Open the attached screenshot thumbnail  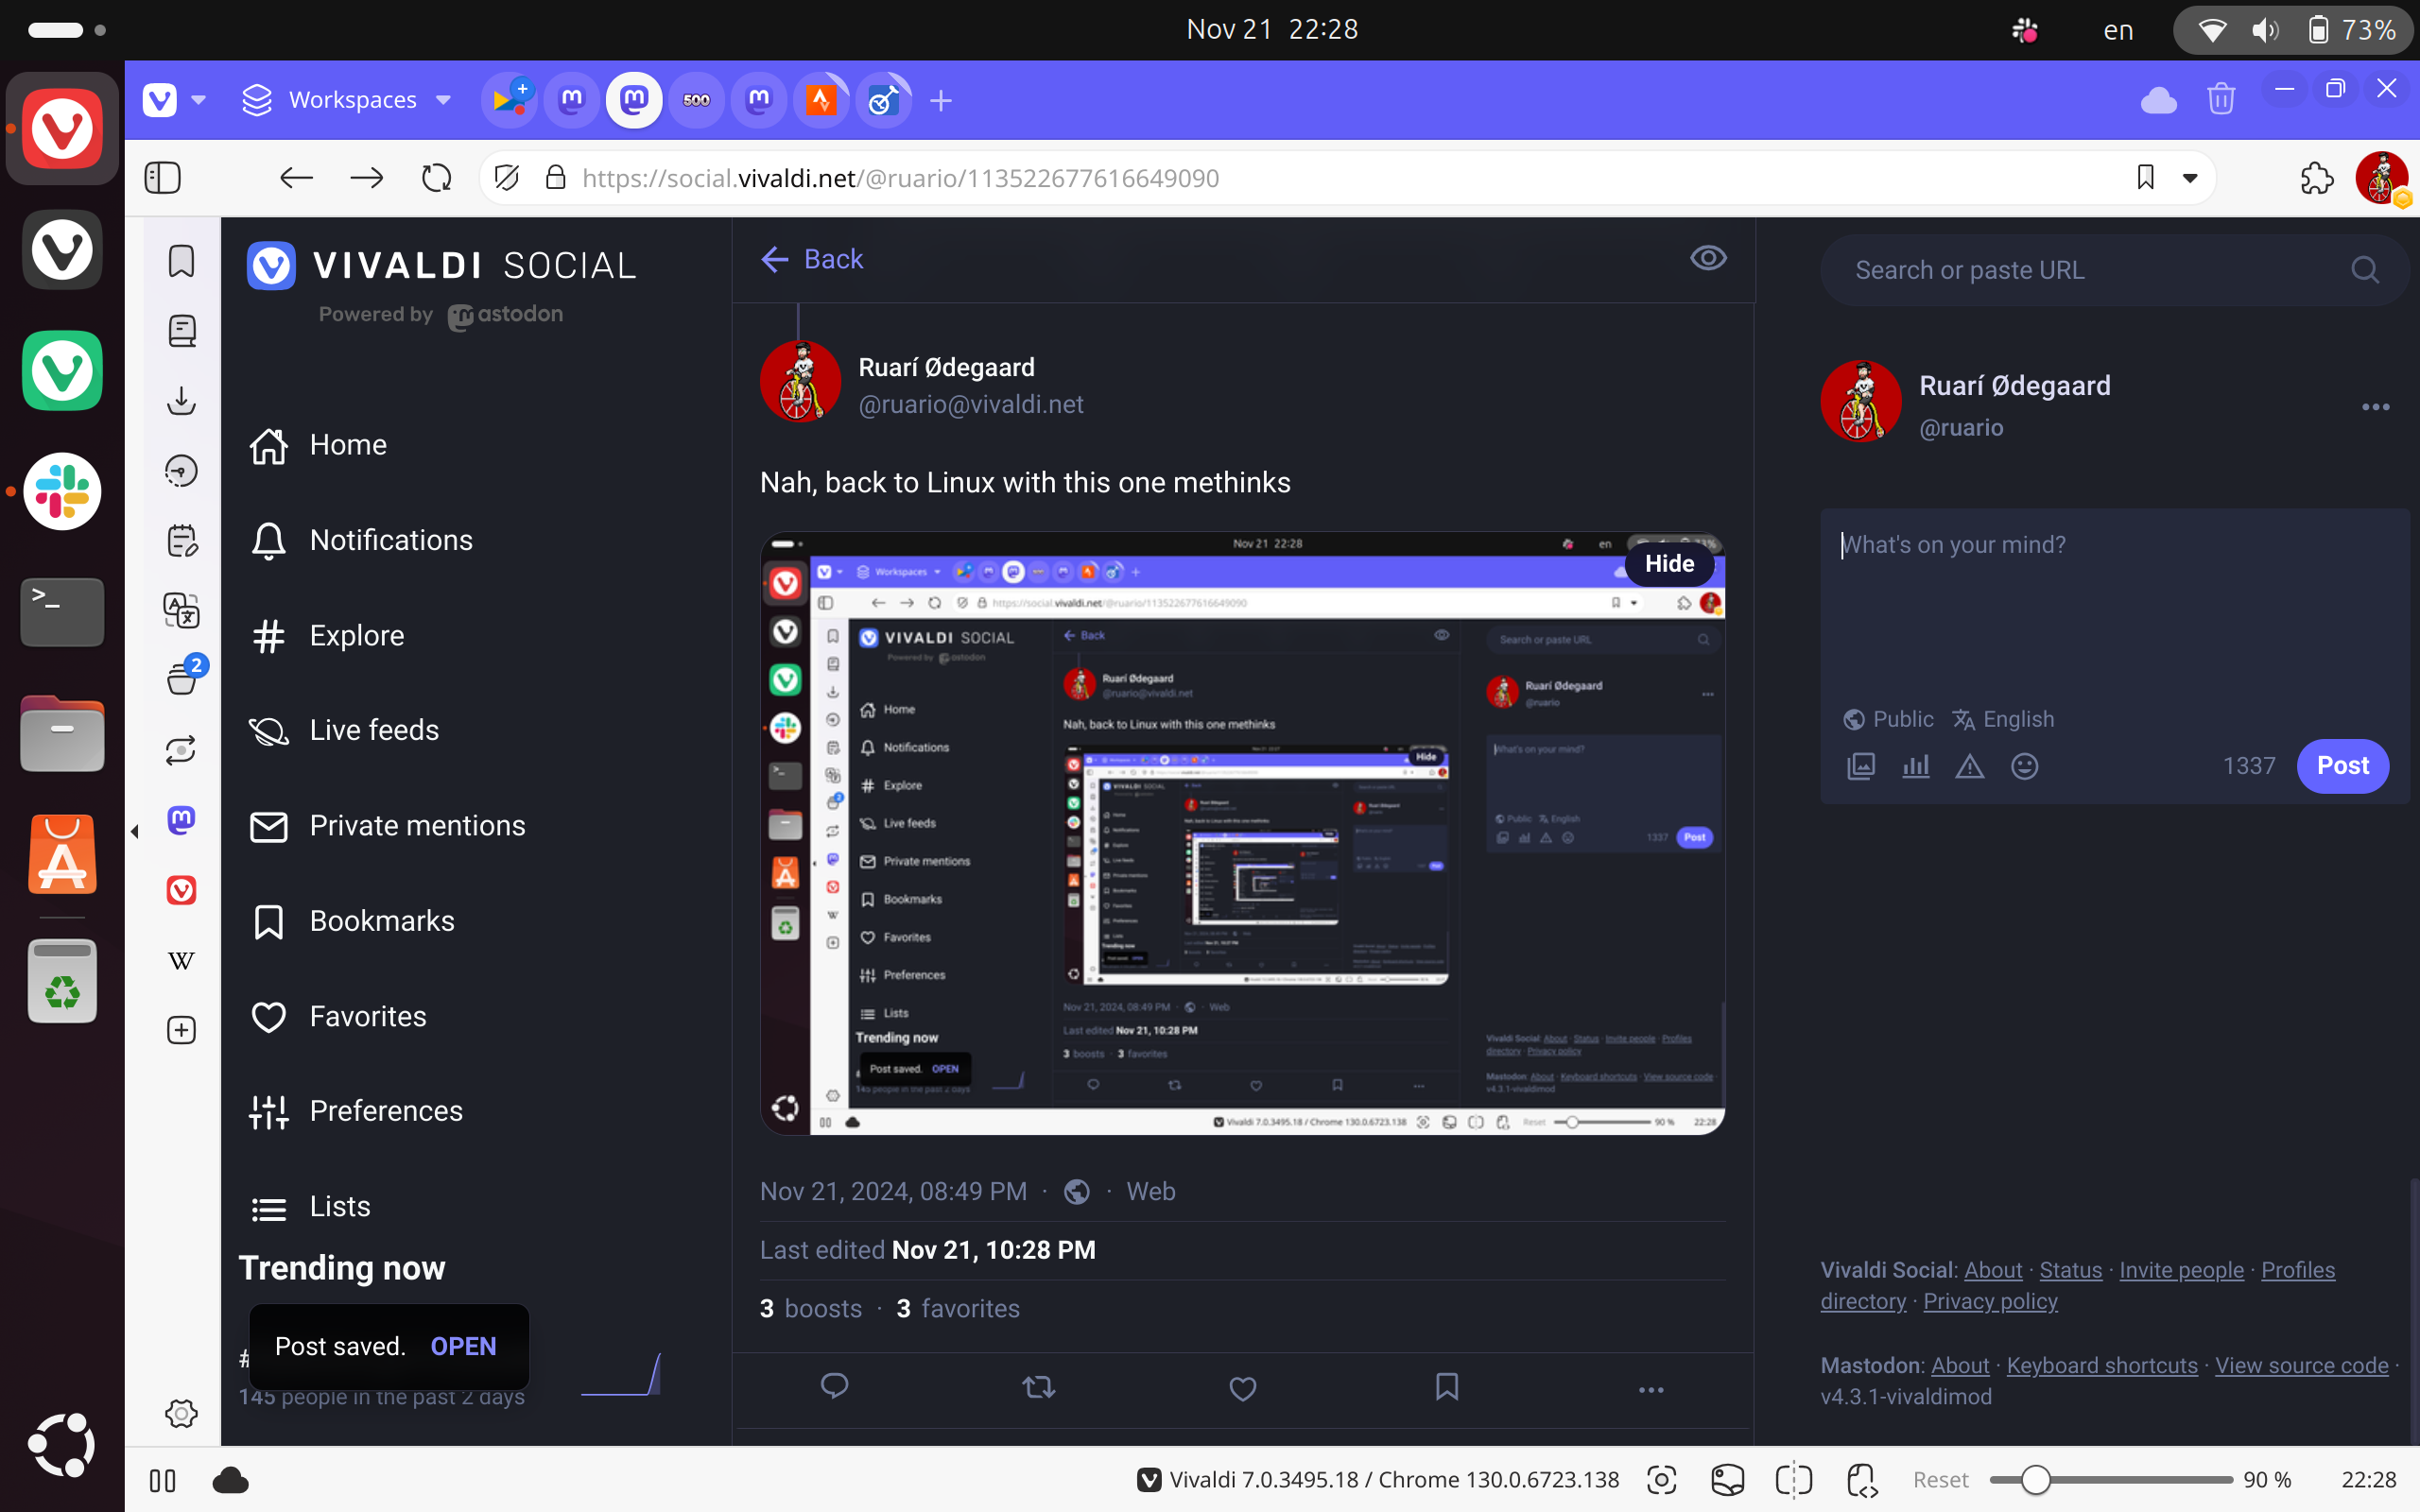point(1242,834)
